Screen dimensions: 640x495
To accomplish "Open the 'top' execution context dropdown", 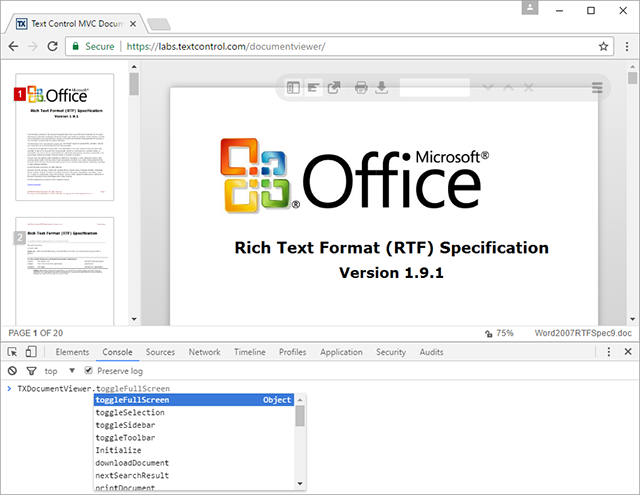I will tap(60, 371).
